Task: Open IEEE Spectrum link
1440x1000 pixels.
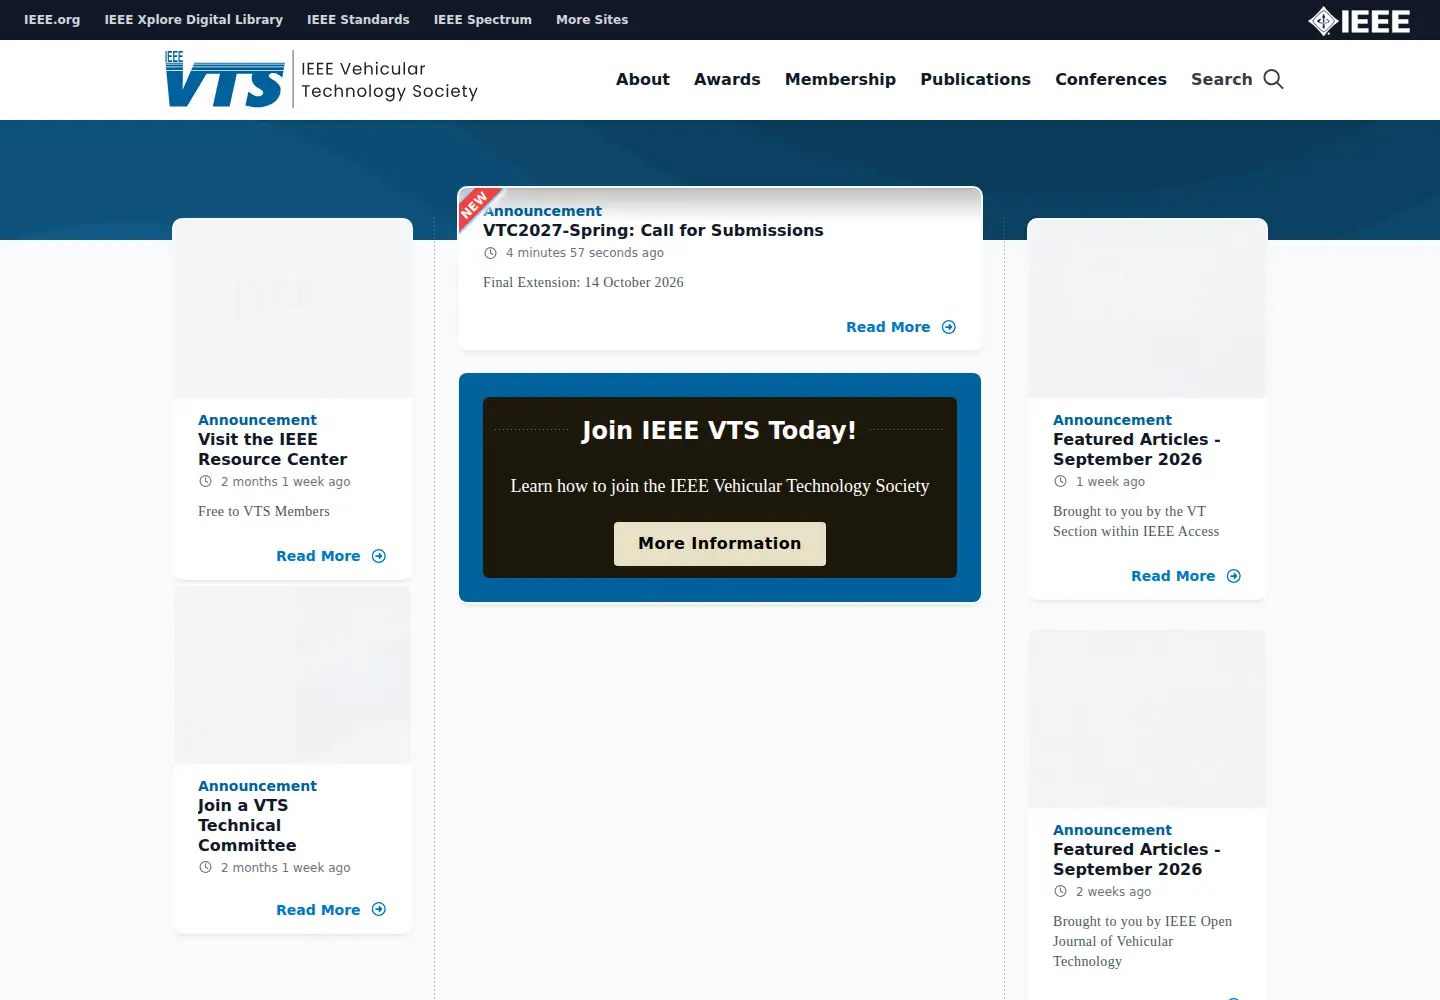Action: tap(483, 19)
